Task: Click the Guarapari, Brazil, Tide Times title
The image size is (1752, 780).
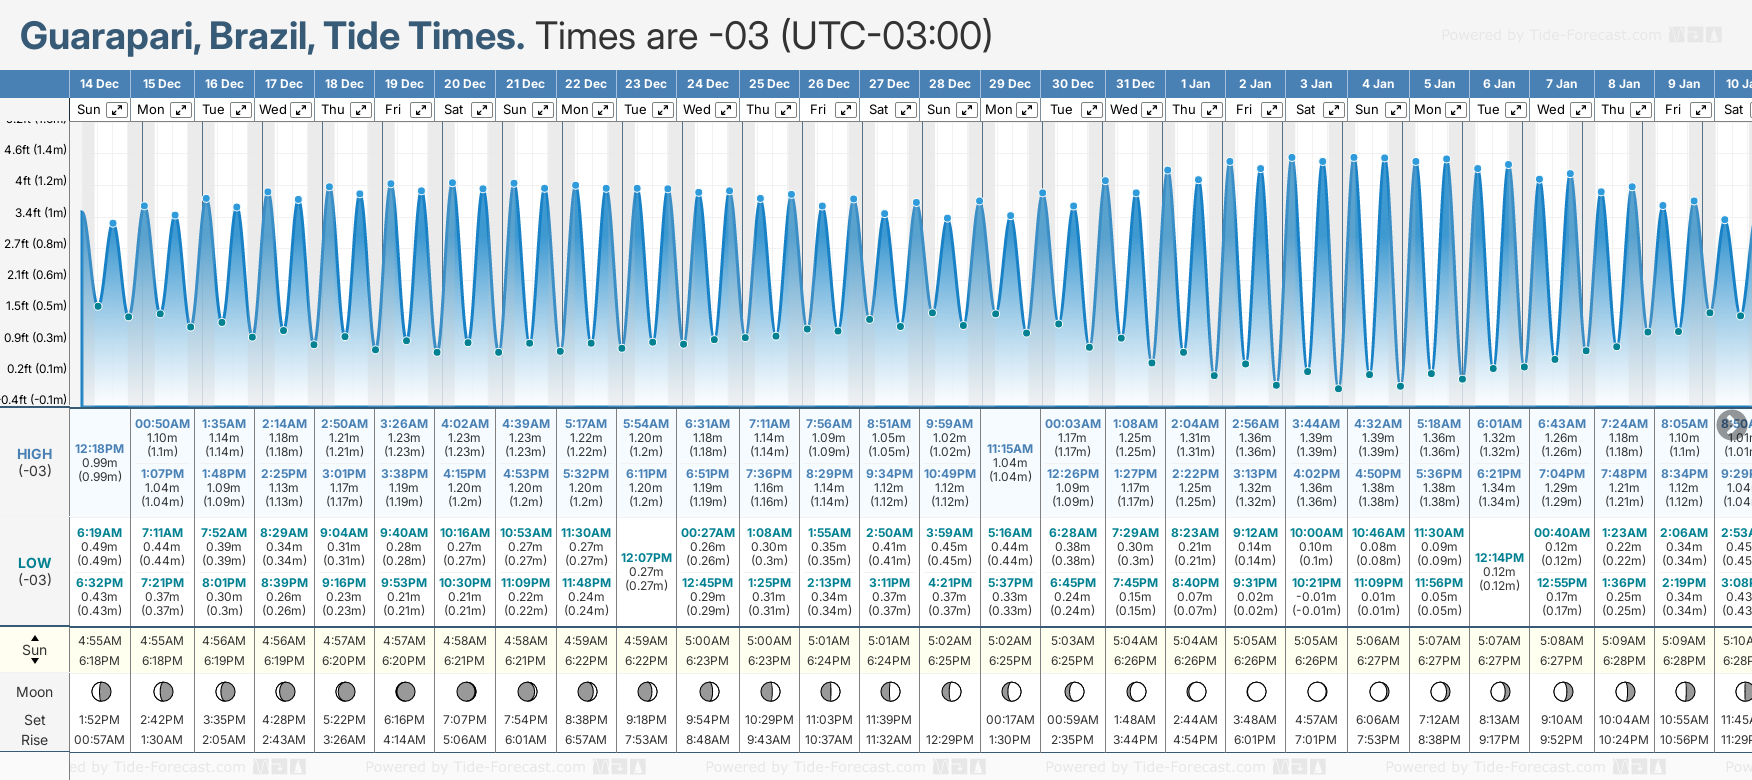Action: pyautogui.click(x=272, y=36)
